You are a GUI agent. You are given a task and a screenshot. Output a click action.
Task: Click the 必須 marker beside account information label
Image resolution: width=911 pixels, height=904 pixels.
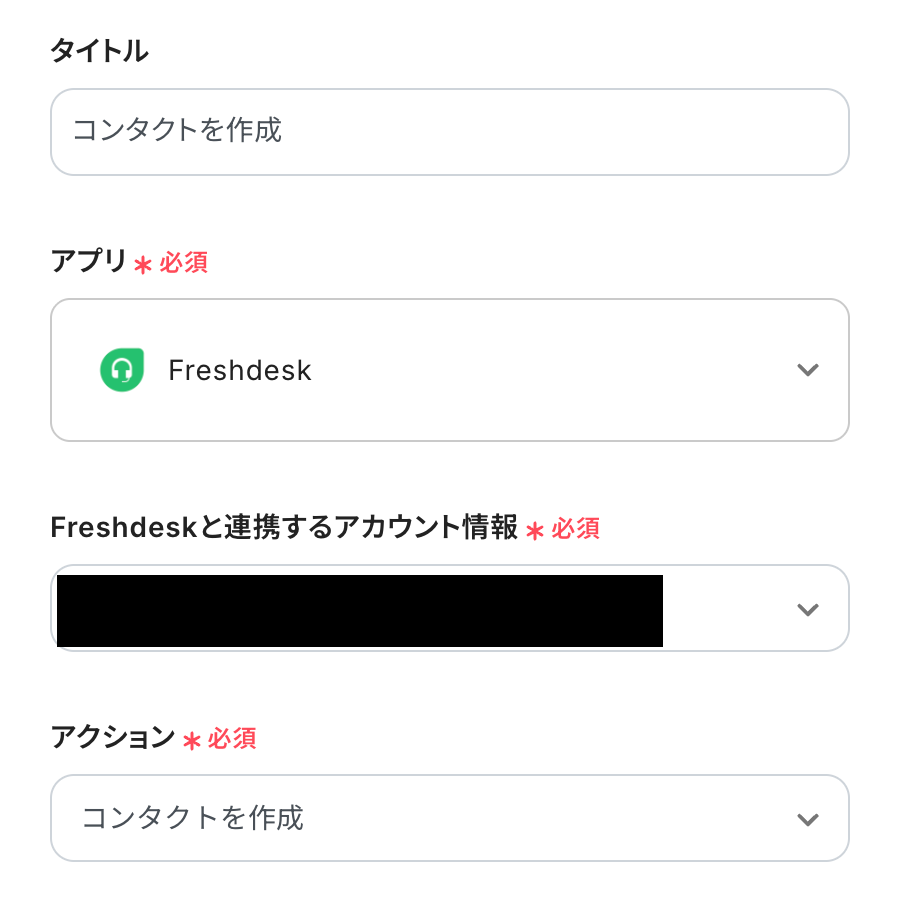575,529
